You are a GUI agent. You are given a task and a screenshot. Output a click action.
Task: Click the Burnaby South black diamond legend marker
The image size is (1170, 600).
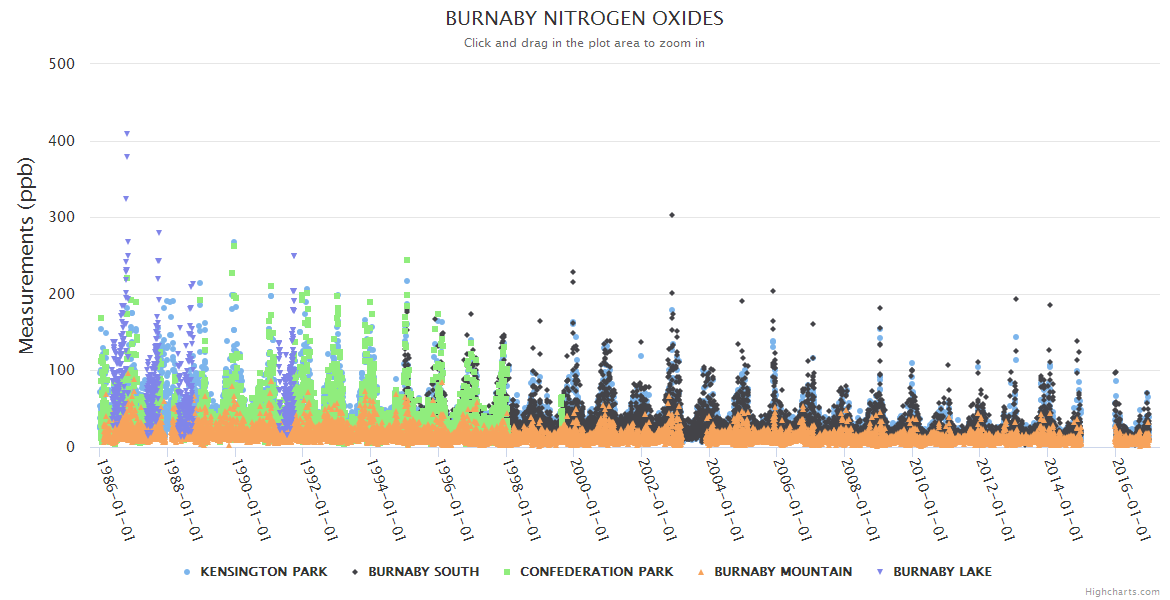pos(355,572)
